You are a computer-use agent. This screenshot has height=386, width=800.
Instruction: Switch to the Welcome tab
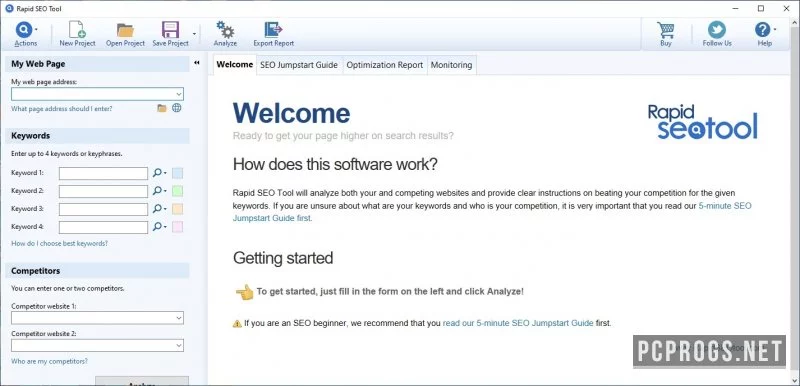(235, 65)
